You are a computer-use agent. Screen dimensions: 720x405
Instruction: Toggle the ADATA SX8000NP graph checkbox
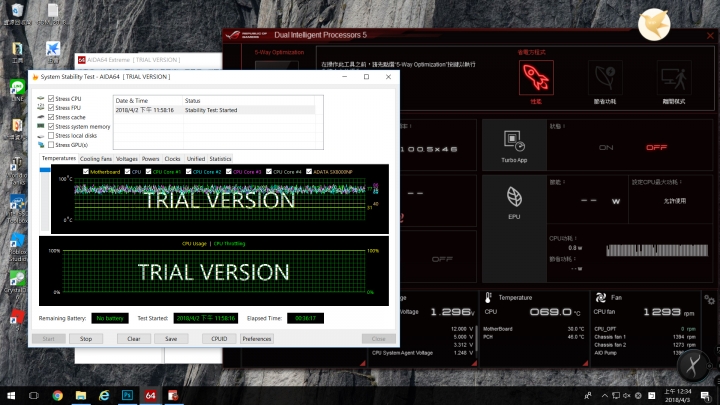pyautogui.click(x=309, y=172)
